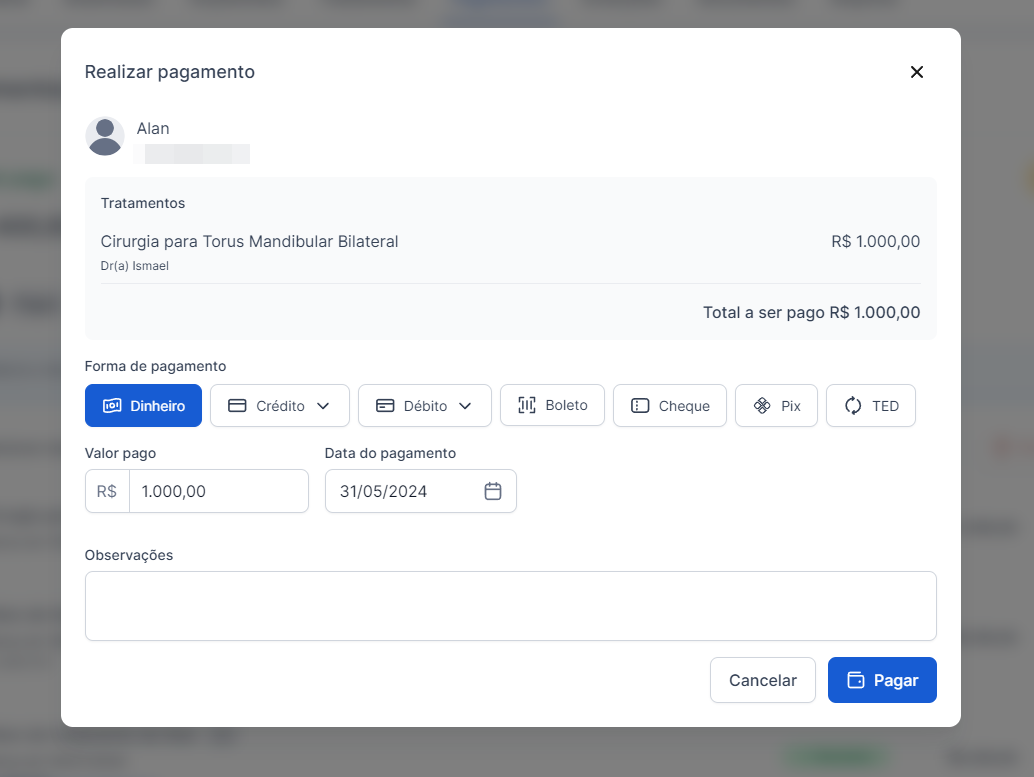Click the Pix diamond icon
The image size is (1034, 777).
click(x=762, y=406)
